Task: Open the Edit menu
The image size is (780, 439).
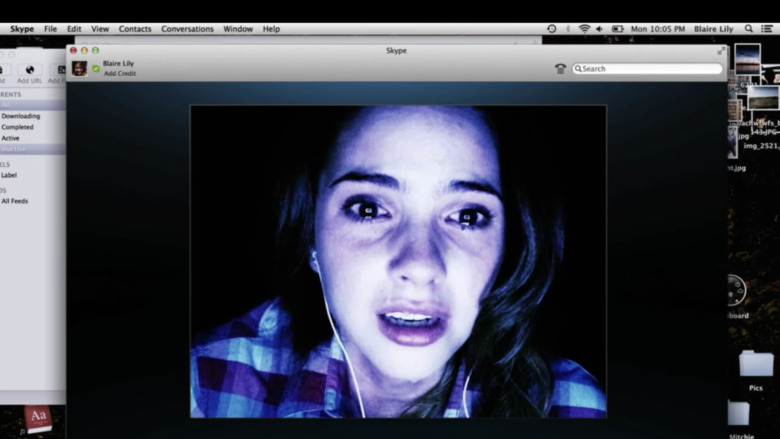Action: [74, 29]
